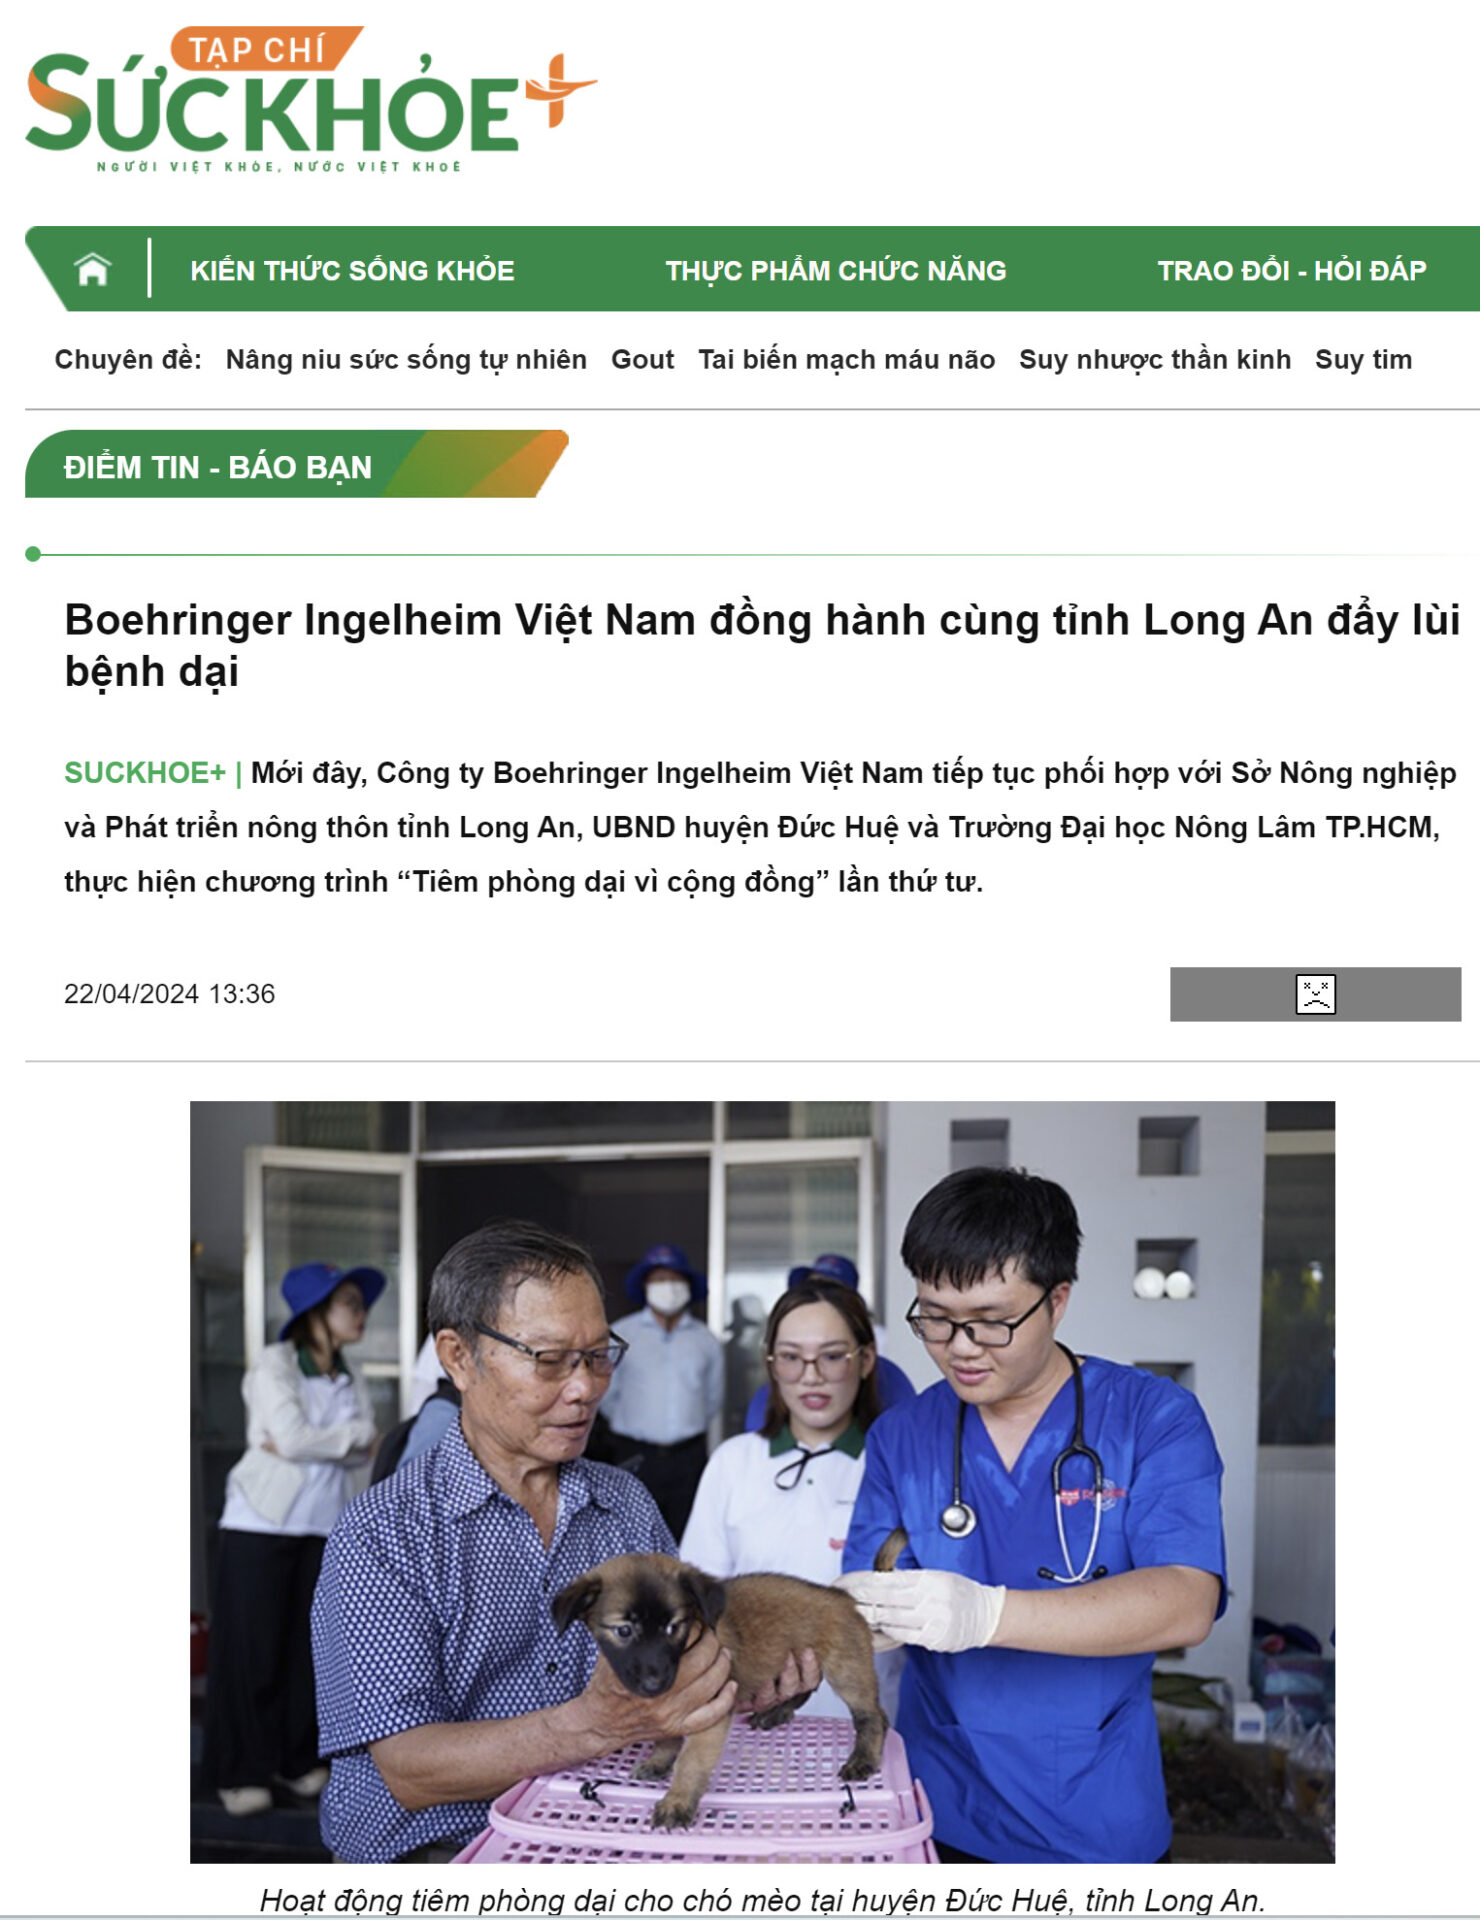Open Trao Đổi - Hỏi Đáp menu

click(x=1292, y=270)
